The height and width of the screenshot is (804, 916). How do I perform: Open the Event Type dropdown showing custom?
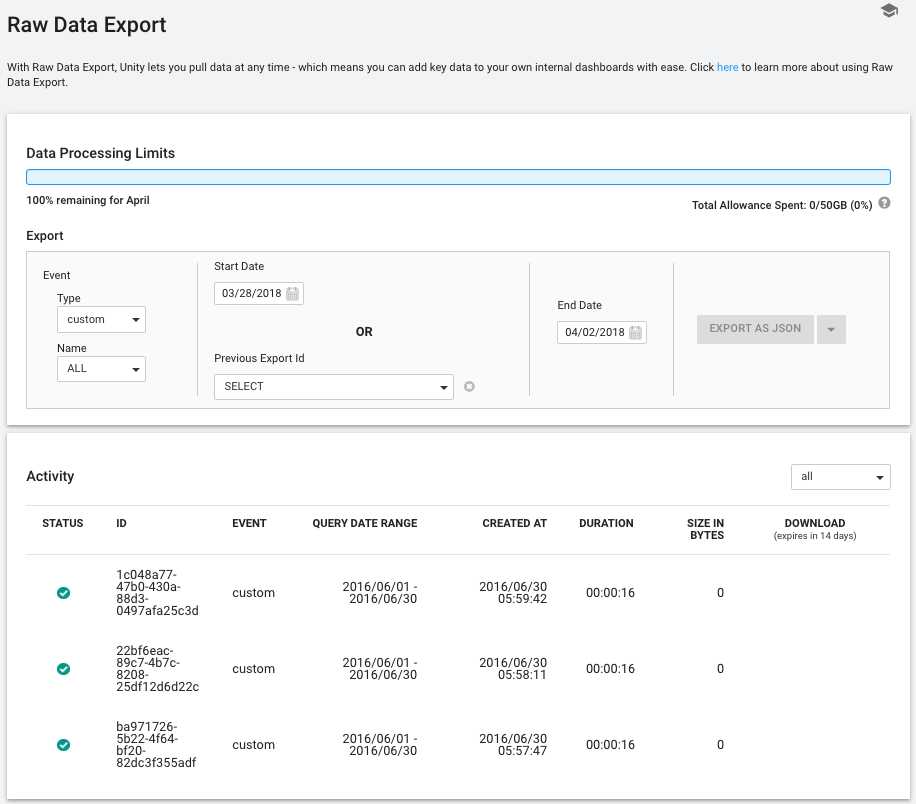pos(101,319)
